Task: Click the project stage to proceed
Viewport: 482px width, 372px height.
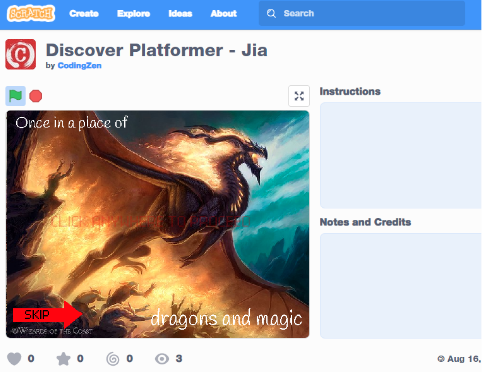Action: pyautogui.click(x=158, y=224)
